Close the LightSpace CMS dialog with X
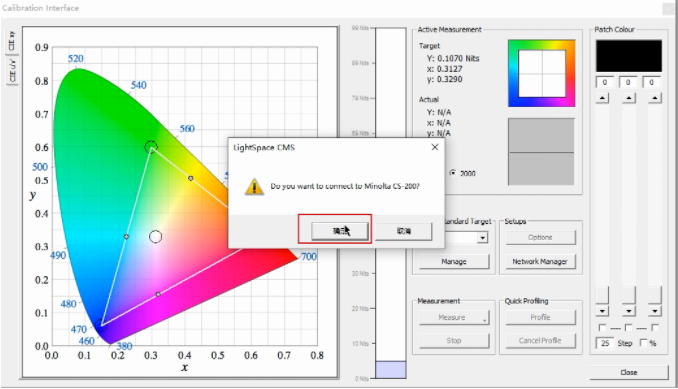Viewport: 678px width, 389px height. pos(435,147)
